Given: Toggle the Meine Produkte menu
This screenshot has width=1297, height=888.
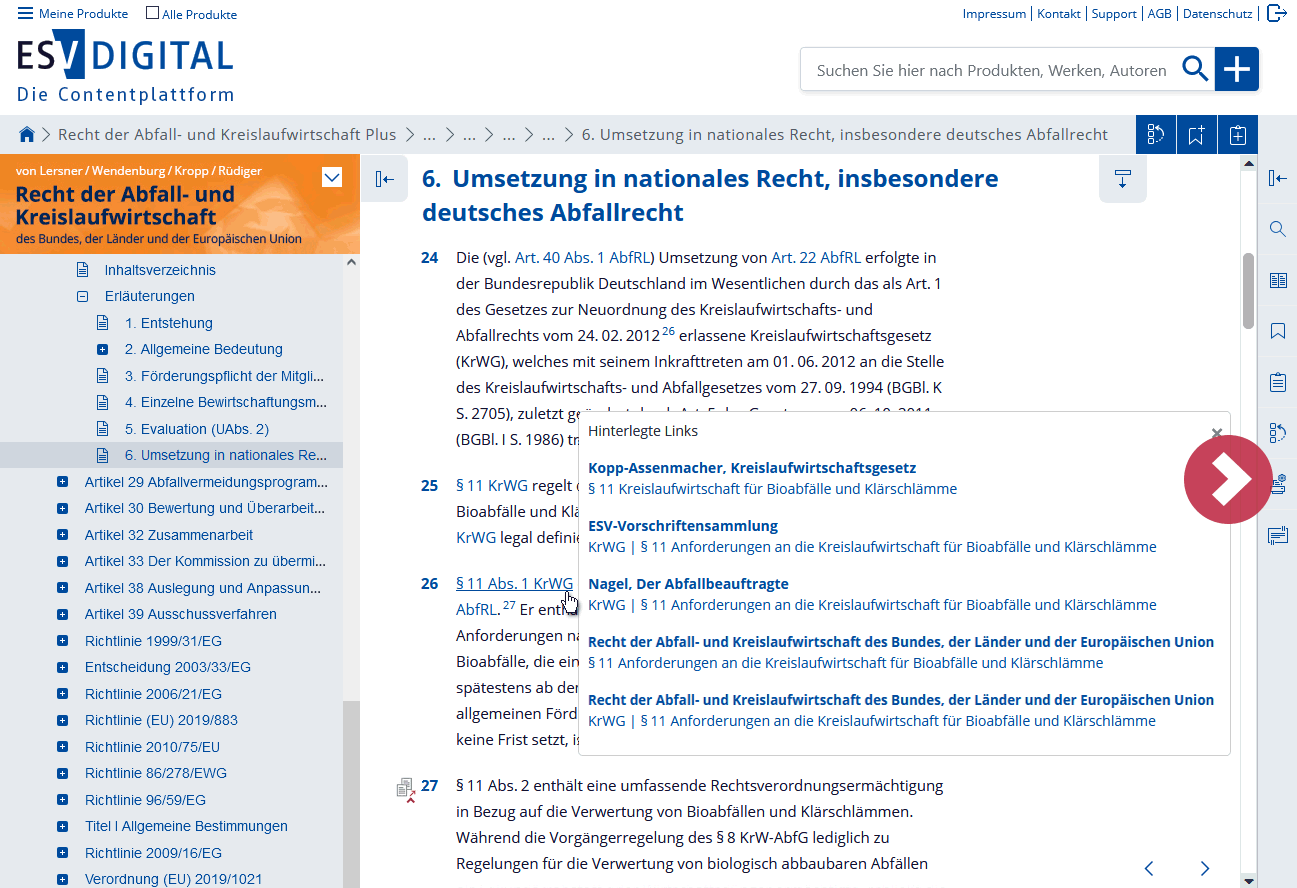Looking at the screenshot, I should tap(25, 13).
